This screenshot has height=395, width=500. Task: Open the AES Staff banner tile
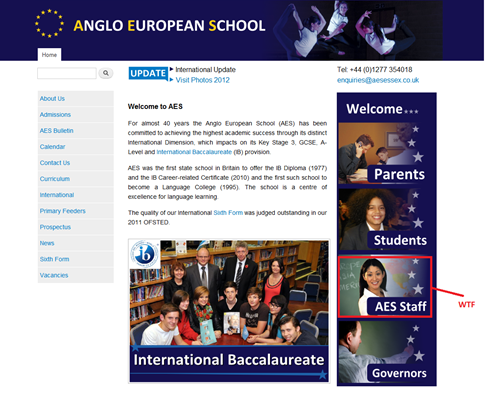[x=385, y=287]
